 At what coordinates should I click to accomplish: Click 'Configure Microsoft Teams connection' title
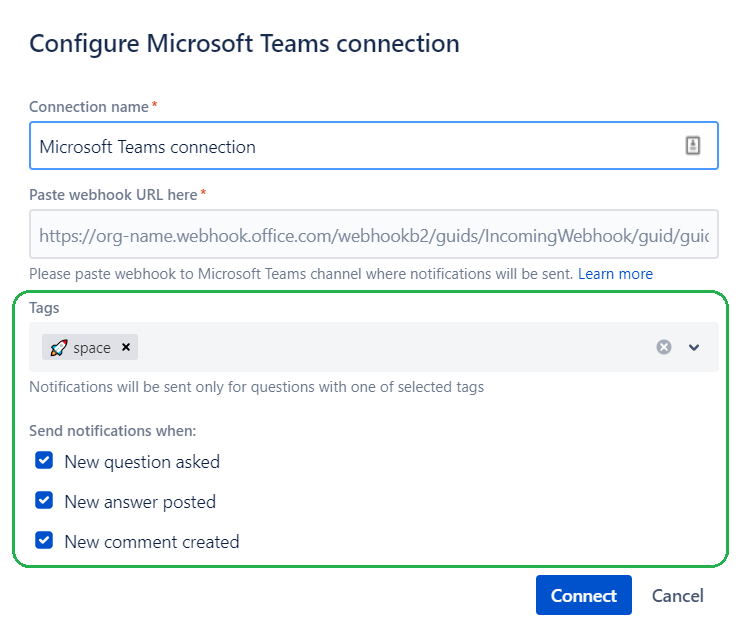tap(244, 44)
